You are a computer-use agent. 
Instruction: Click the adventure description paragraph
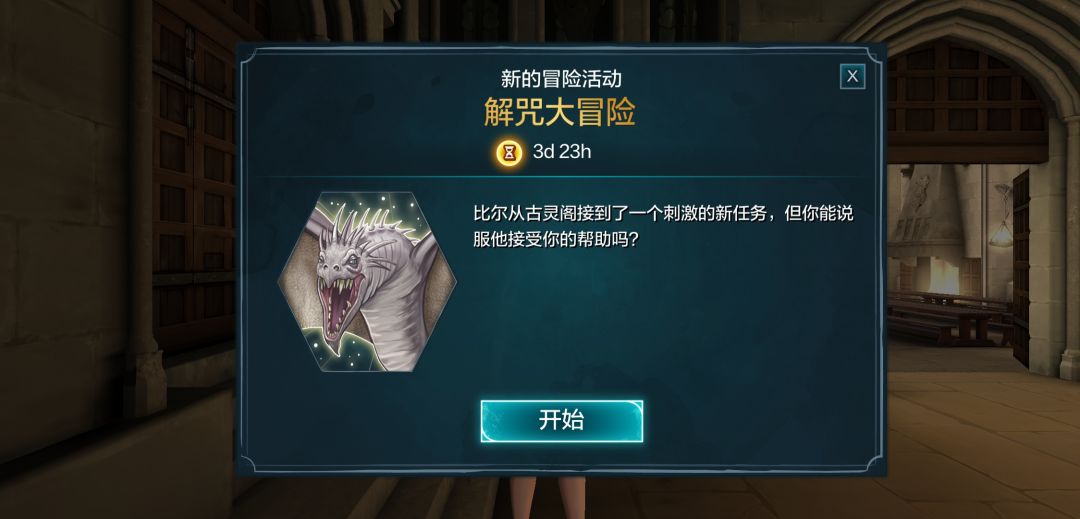pos(663,226)
